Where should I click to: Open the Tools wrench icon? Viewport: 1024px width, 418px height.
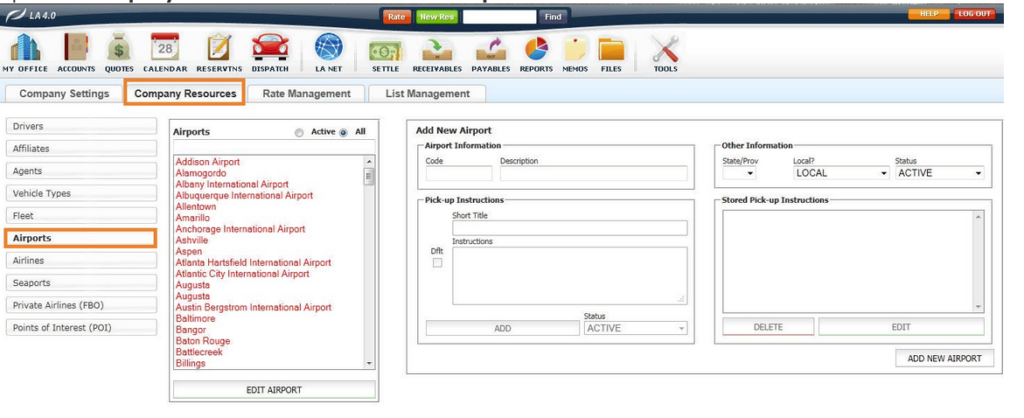[x=665, y=49]
